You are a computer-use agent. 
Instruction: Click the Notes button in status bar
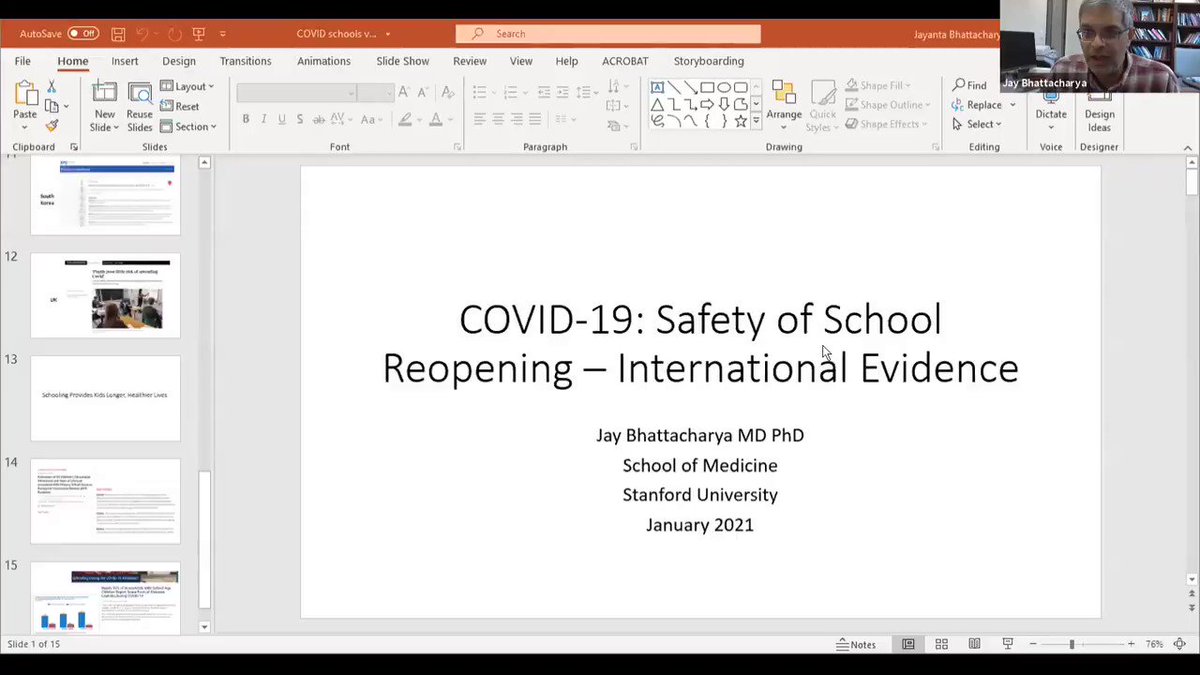click(857, 645)
